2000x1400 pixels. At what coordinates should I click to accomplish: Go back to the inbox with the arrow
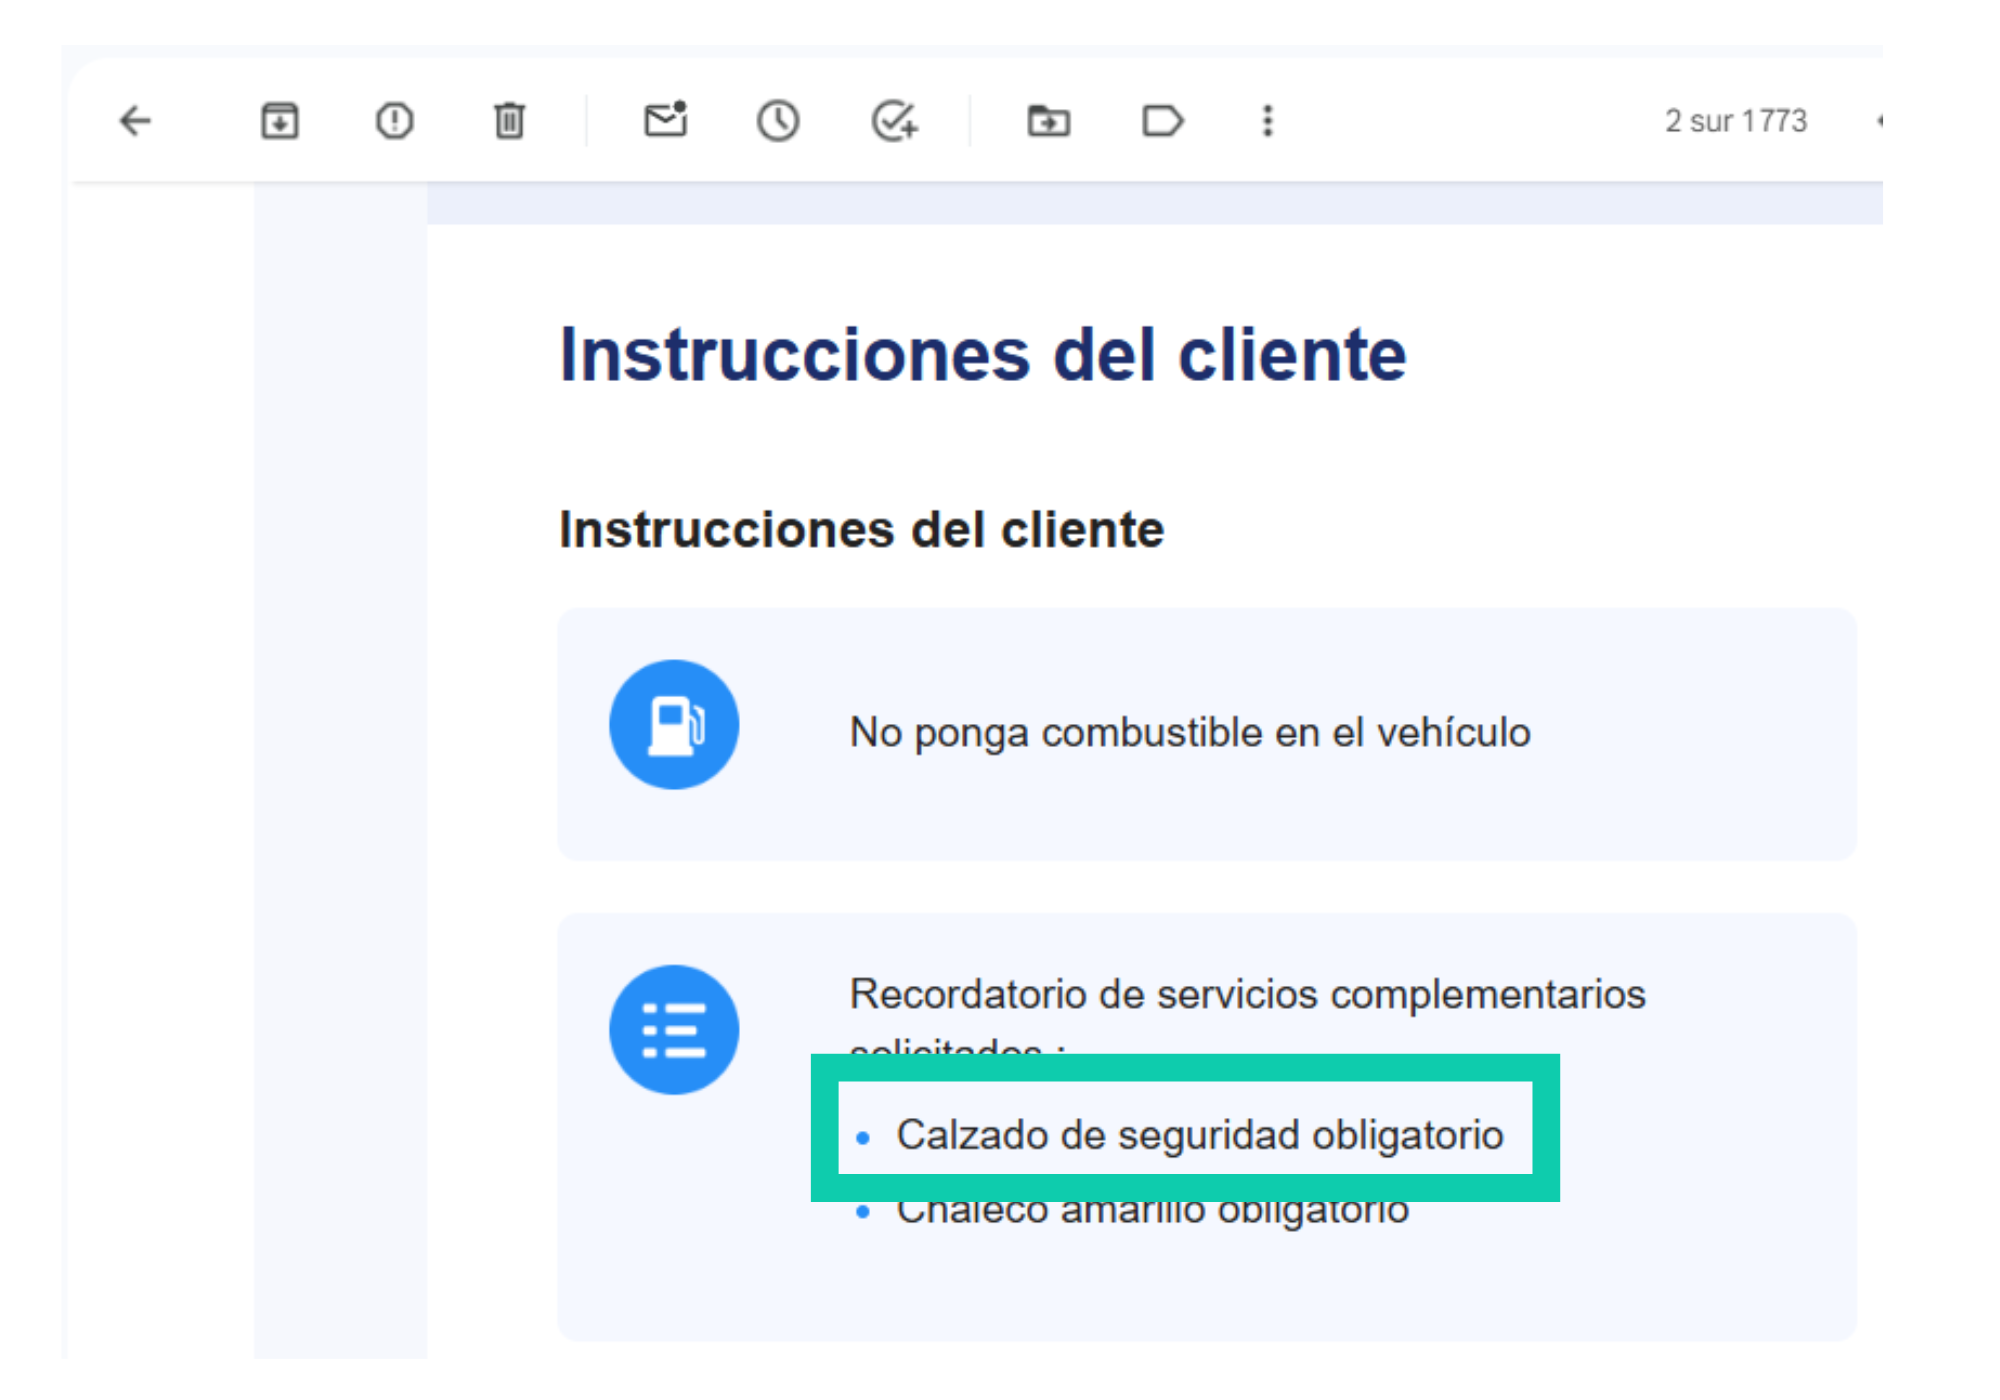(x=135, y=121)
